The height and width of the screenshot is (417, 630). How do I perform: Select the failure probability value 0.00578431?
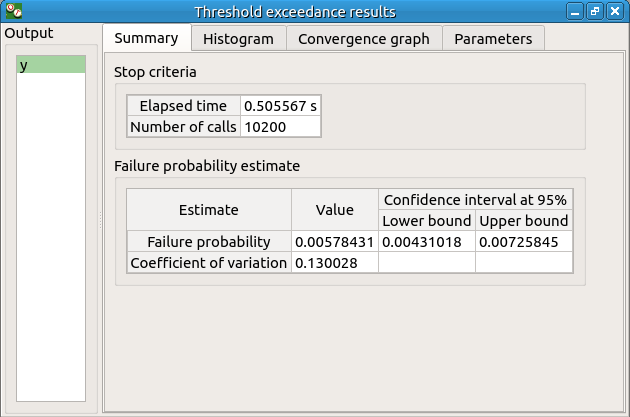tap(334, 242)
